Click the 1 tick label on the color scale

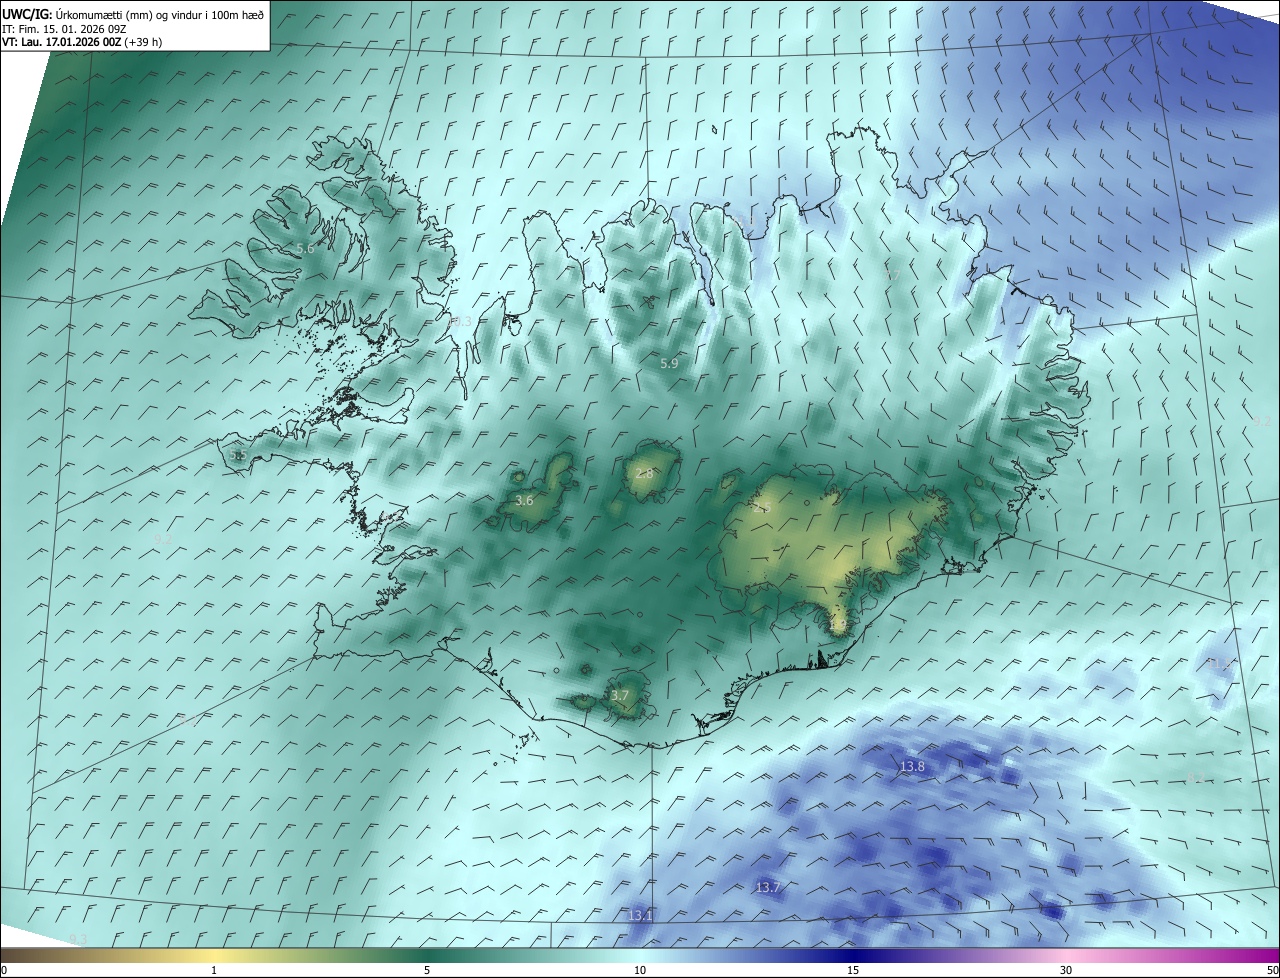(214, 970)
